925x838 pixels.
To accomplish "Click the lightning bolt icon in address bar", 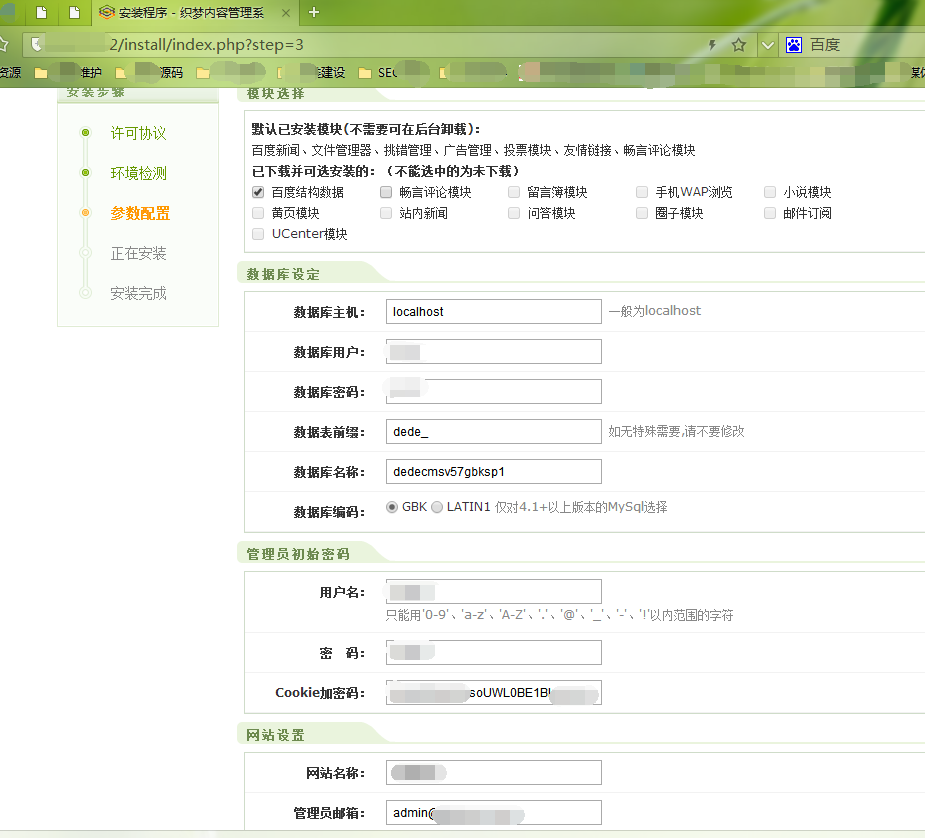I will pyautogui.click(x=712, y=45).
